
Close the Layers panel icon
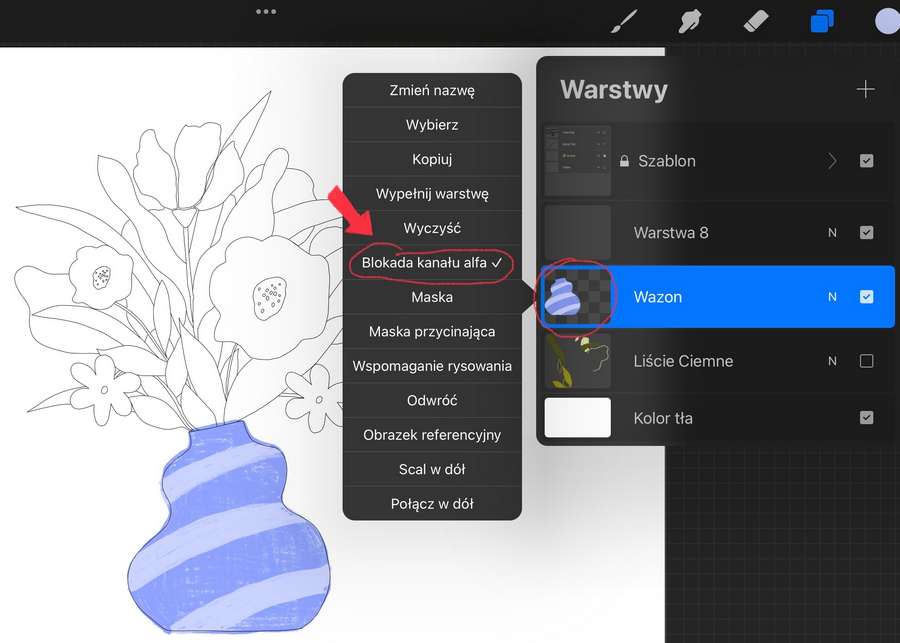point(822,22)
